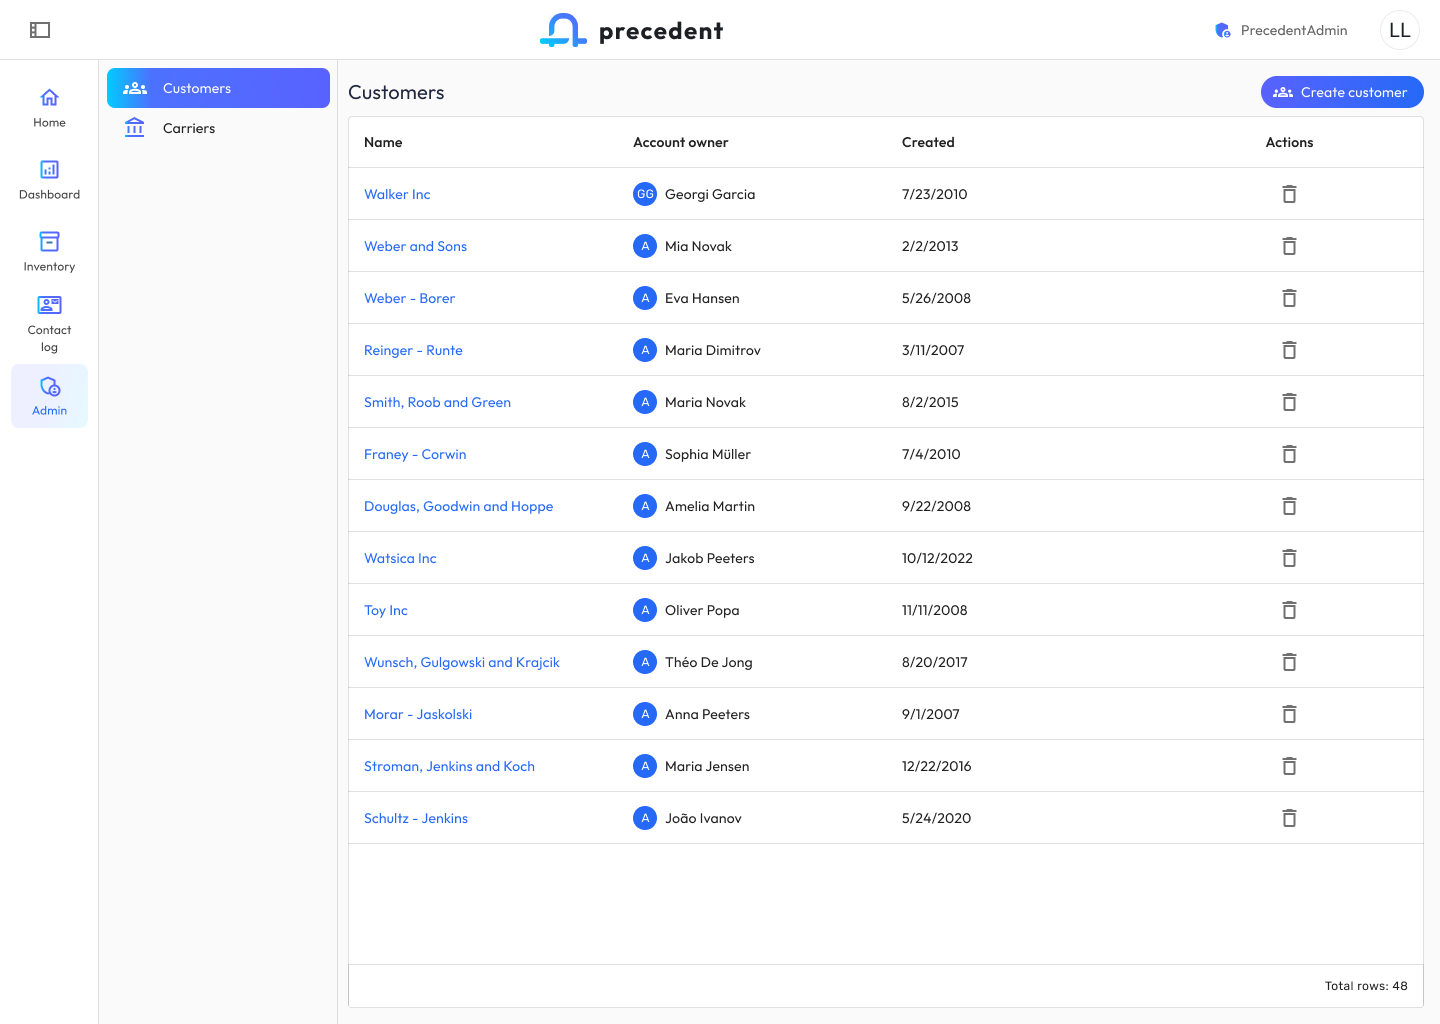This screenshot has height=1024, width=1440.
Task: Toggle the sidebar collapse icon
Action: 40,30
